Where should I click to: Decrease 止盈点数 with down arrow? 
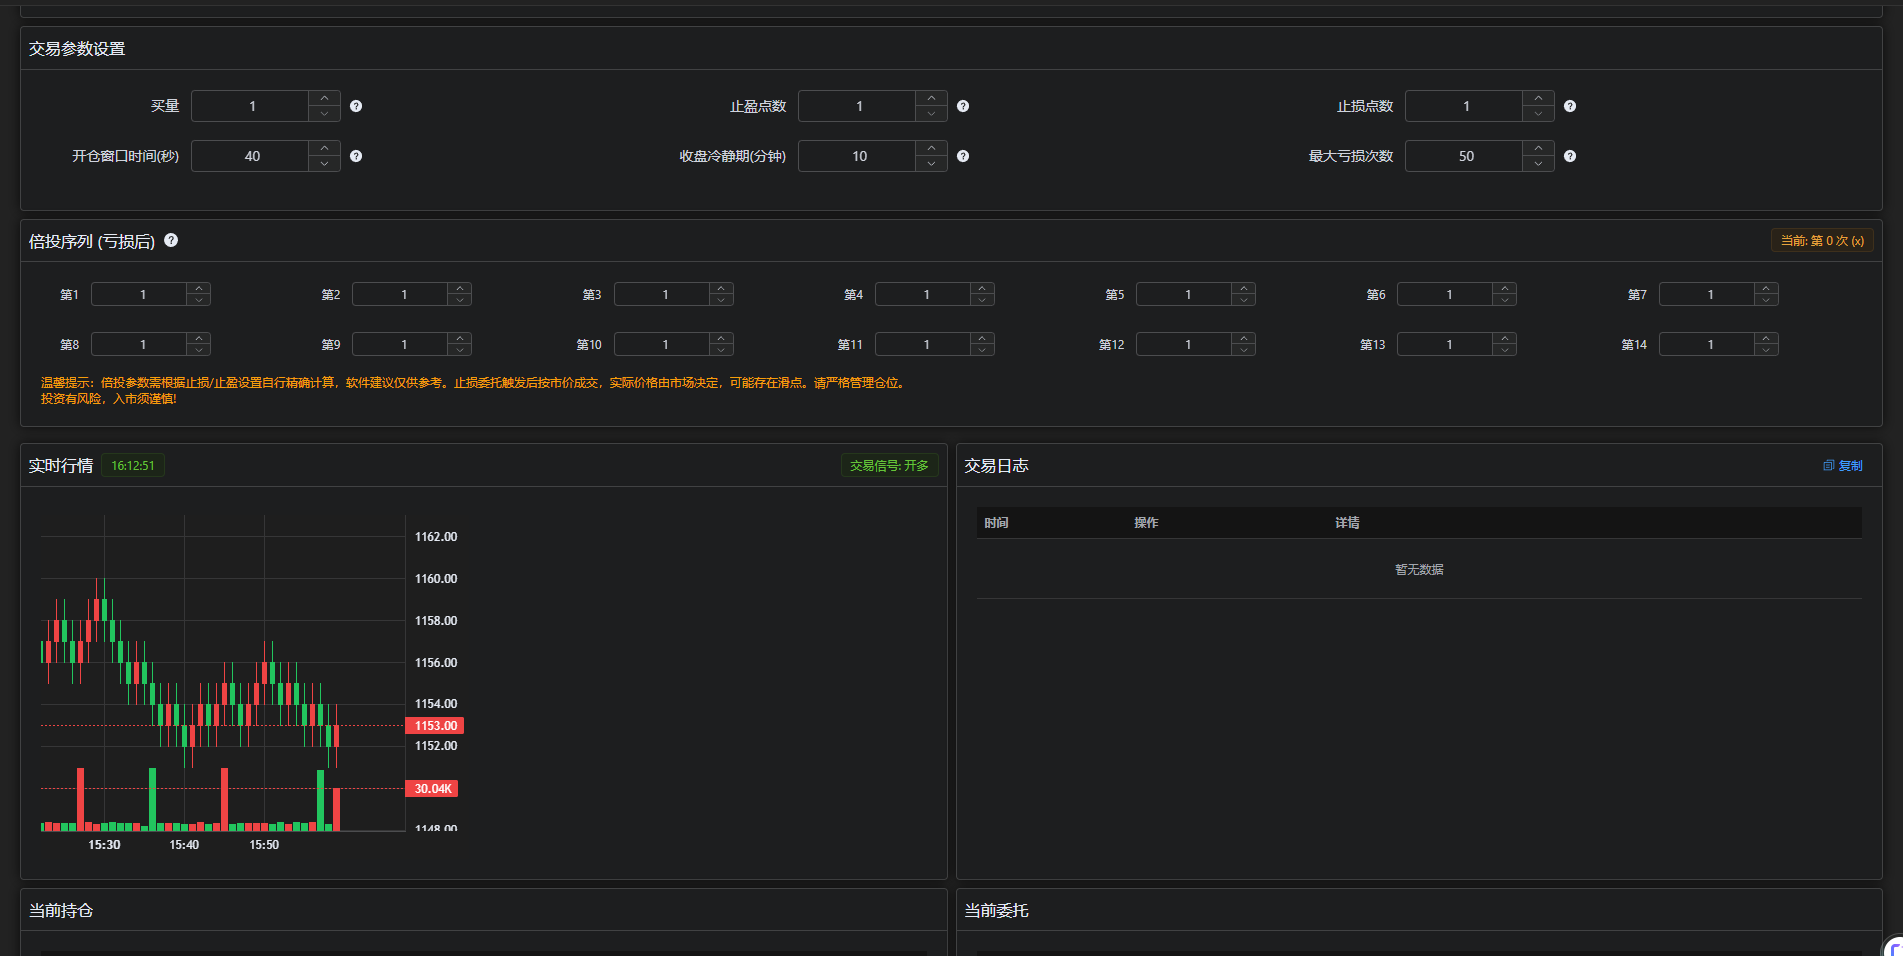click(x=931, y=114)
